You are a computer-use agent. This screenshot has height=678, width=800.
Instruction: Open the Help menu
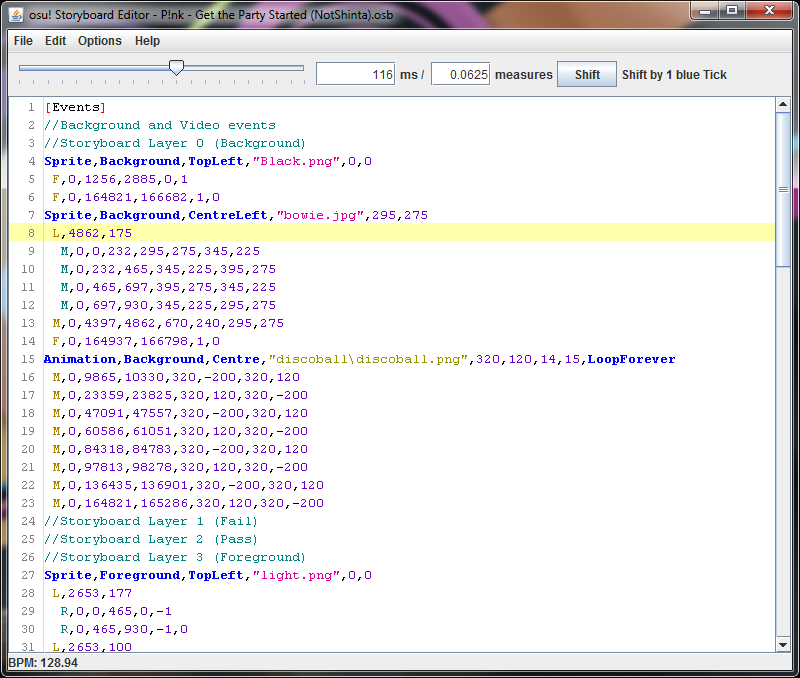pyautogui.click(x=147, y=41)
